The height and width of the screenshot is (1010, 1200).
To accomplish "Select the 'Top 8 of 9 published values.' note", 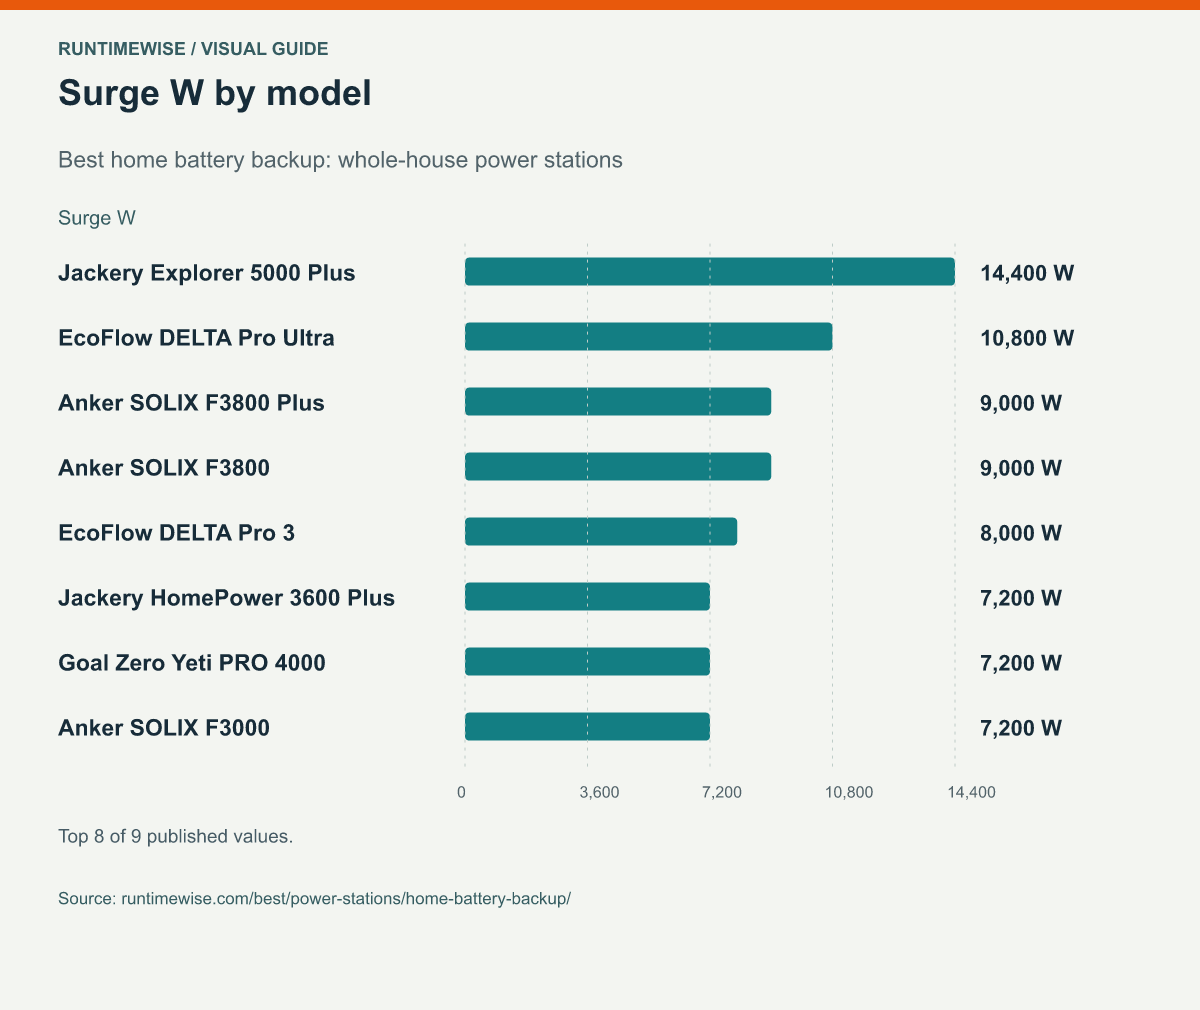I will pos(176,836).
